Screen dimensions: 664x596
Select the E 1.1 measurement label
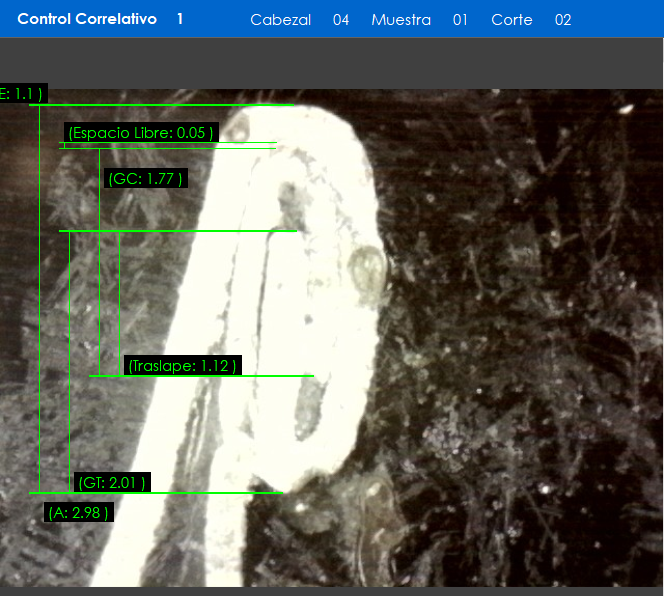point(21,94)
